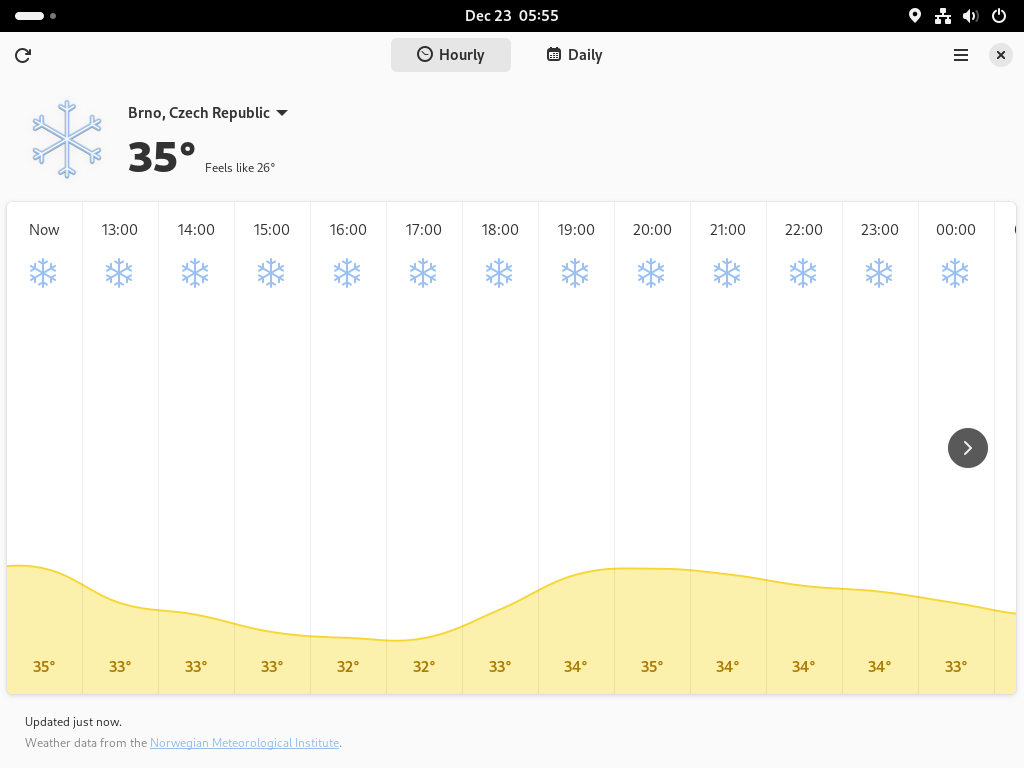This screenshot has width=1024, height=768.
Task: Switch to the Hourly forecast view
Action: pyautogui.click(x=451, y=55)
